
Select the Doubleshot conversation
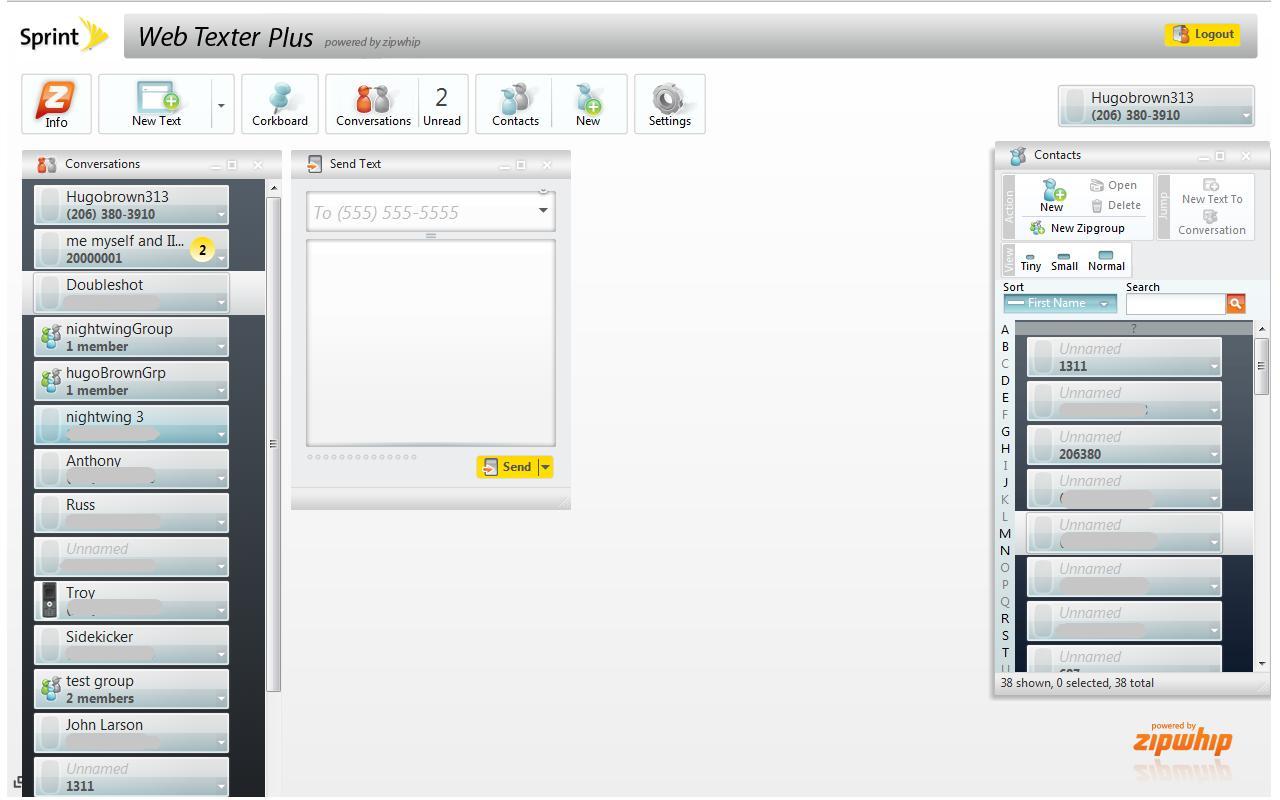(x=131, y=293)
